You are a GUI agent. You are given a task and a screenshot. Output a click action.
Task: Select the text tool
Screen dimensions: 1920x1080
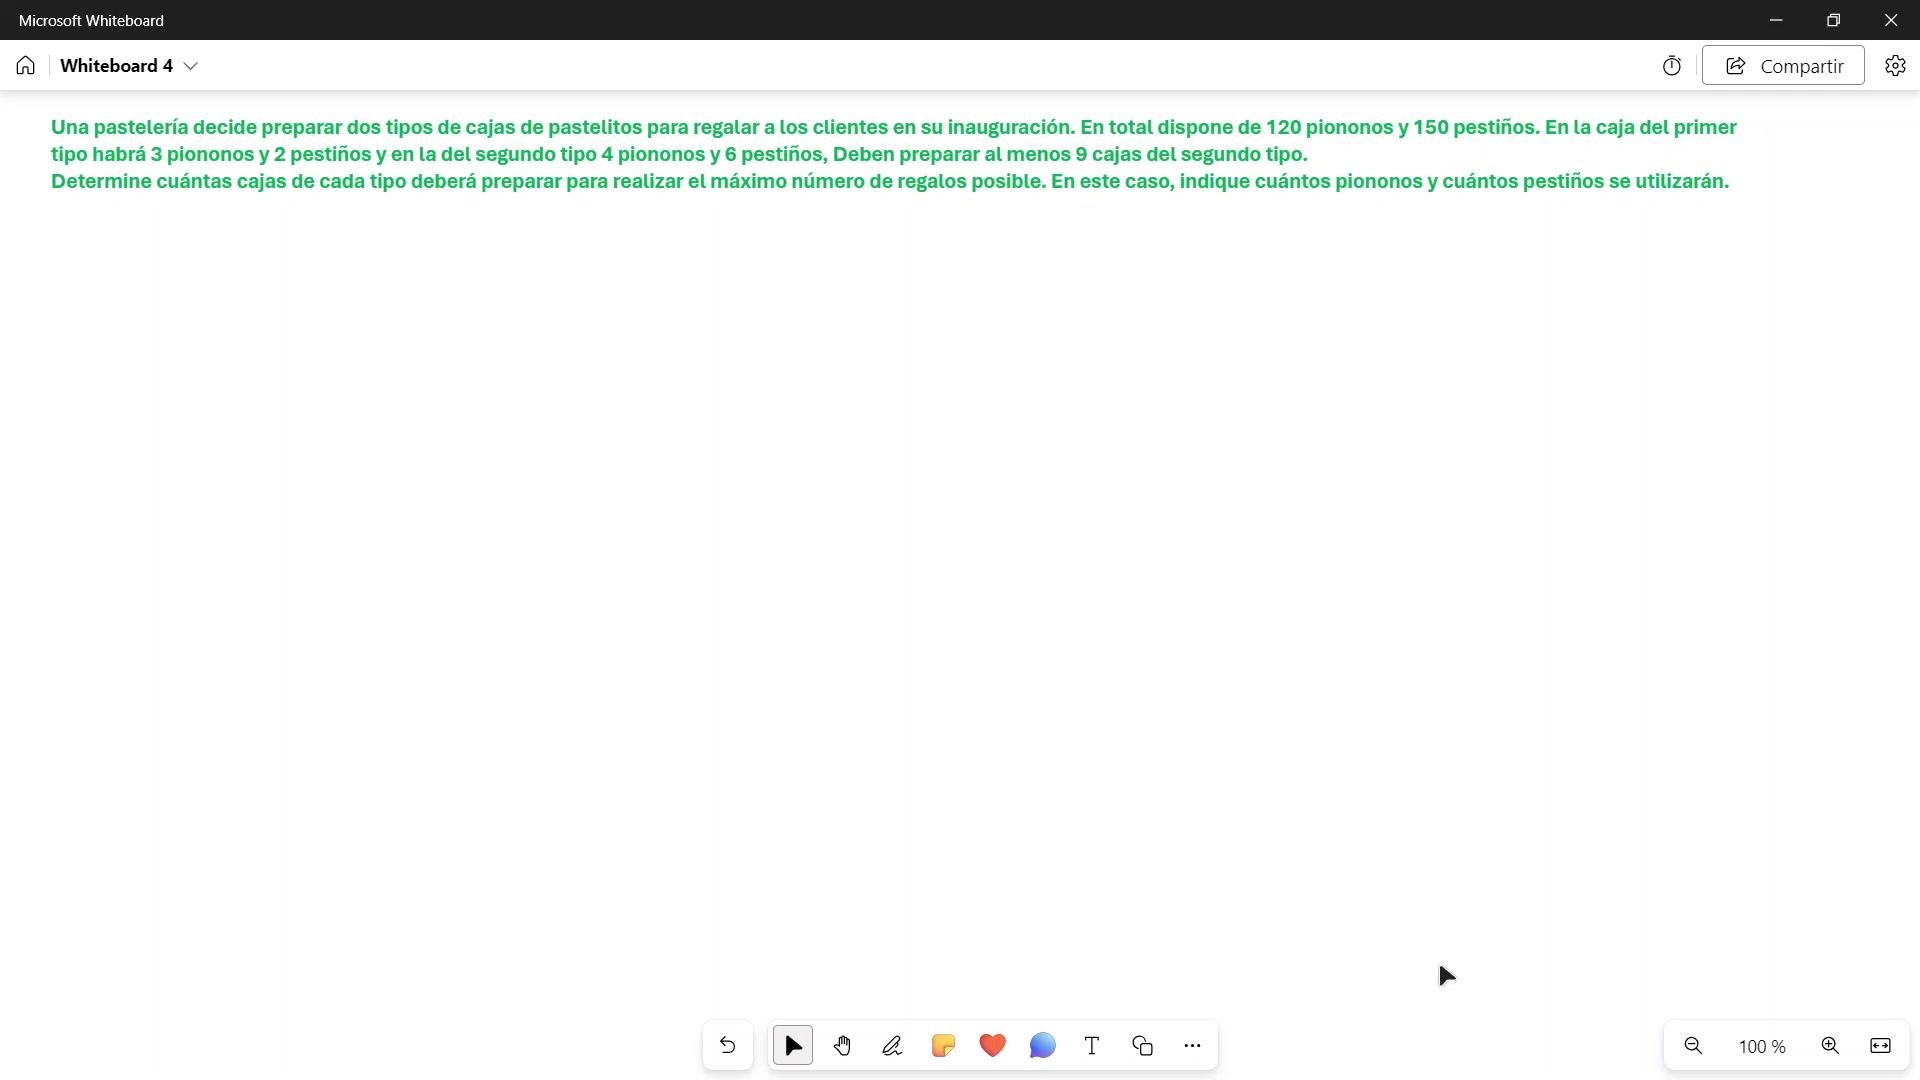click(1092, 1046)
